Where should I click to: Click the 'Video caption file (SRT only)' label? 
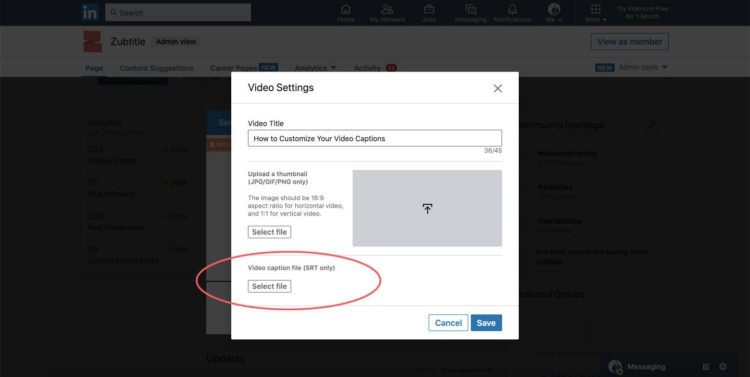(291, 268)
